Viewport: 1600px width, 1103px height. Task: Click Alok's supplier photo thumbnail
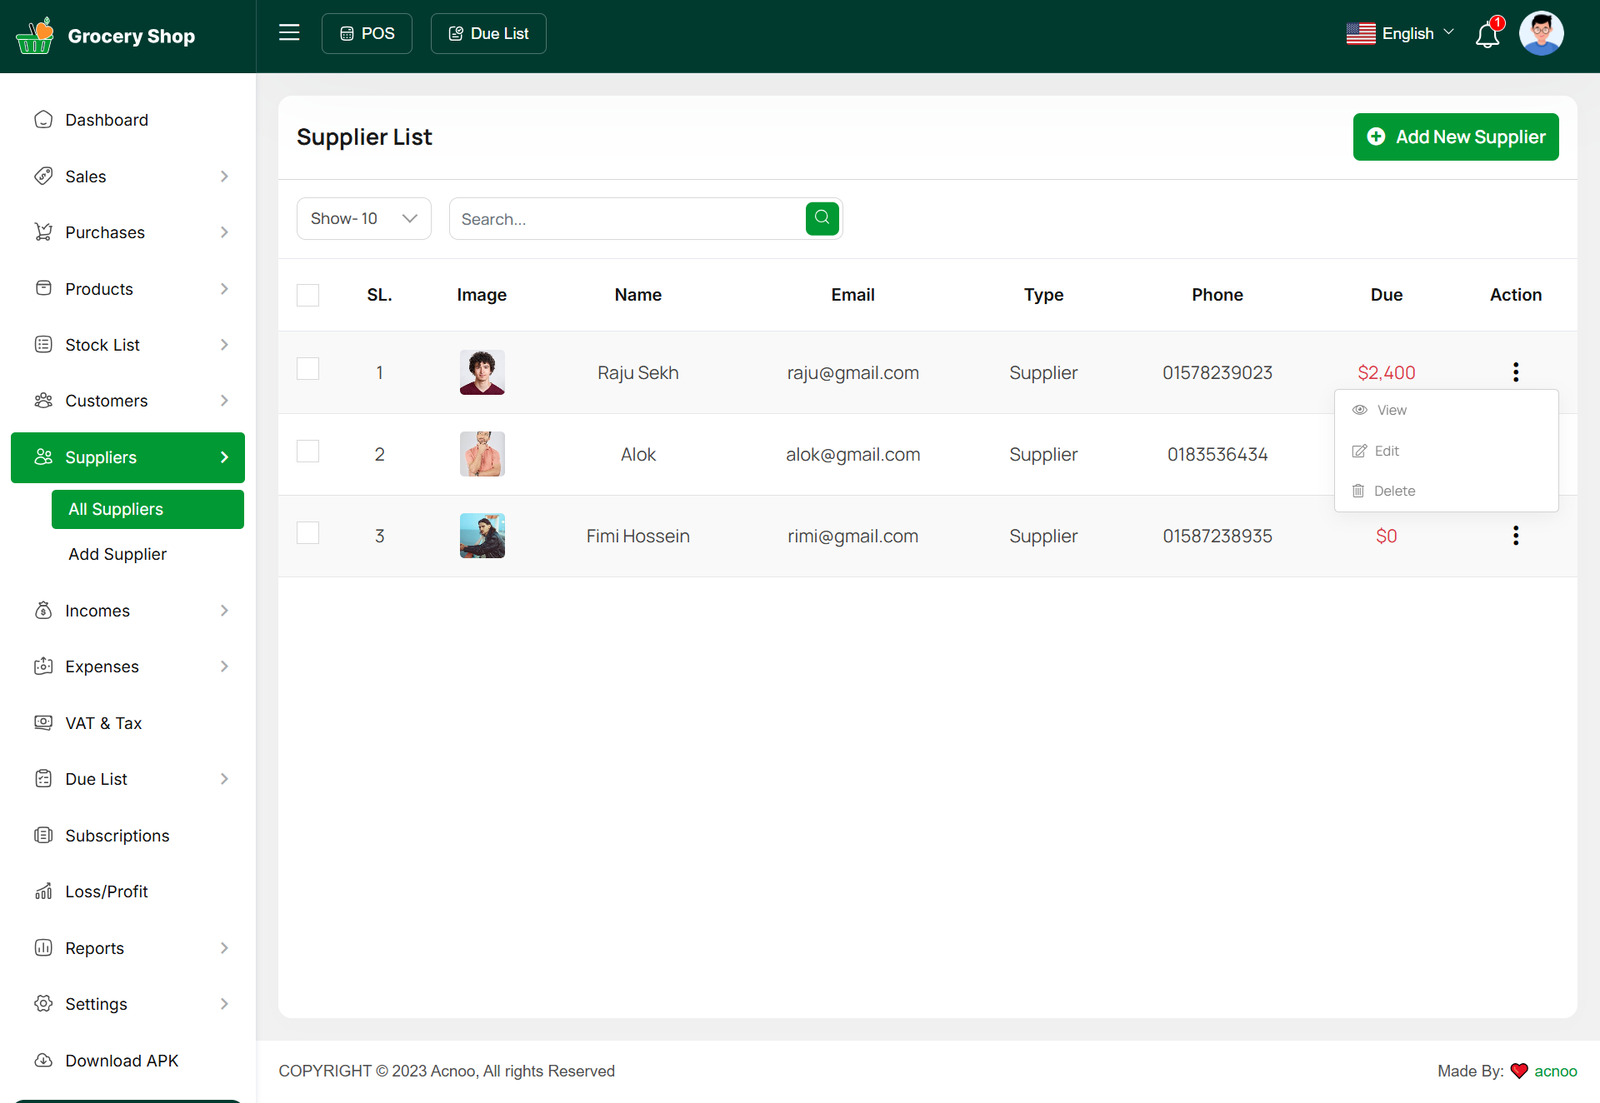482,454
